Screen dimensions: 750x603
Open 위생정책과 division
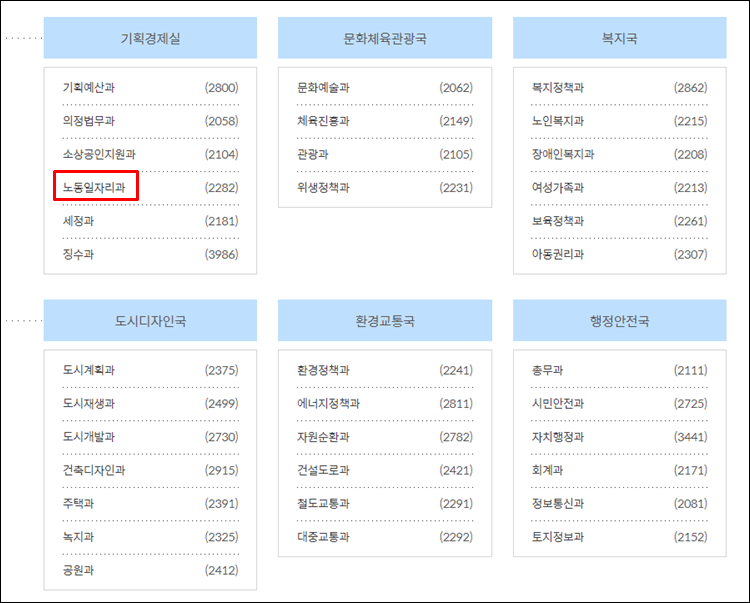tap(323, 187)
